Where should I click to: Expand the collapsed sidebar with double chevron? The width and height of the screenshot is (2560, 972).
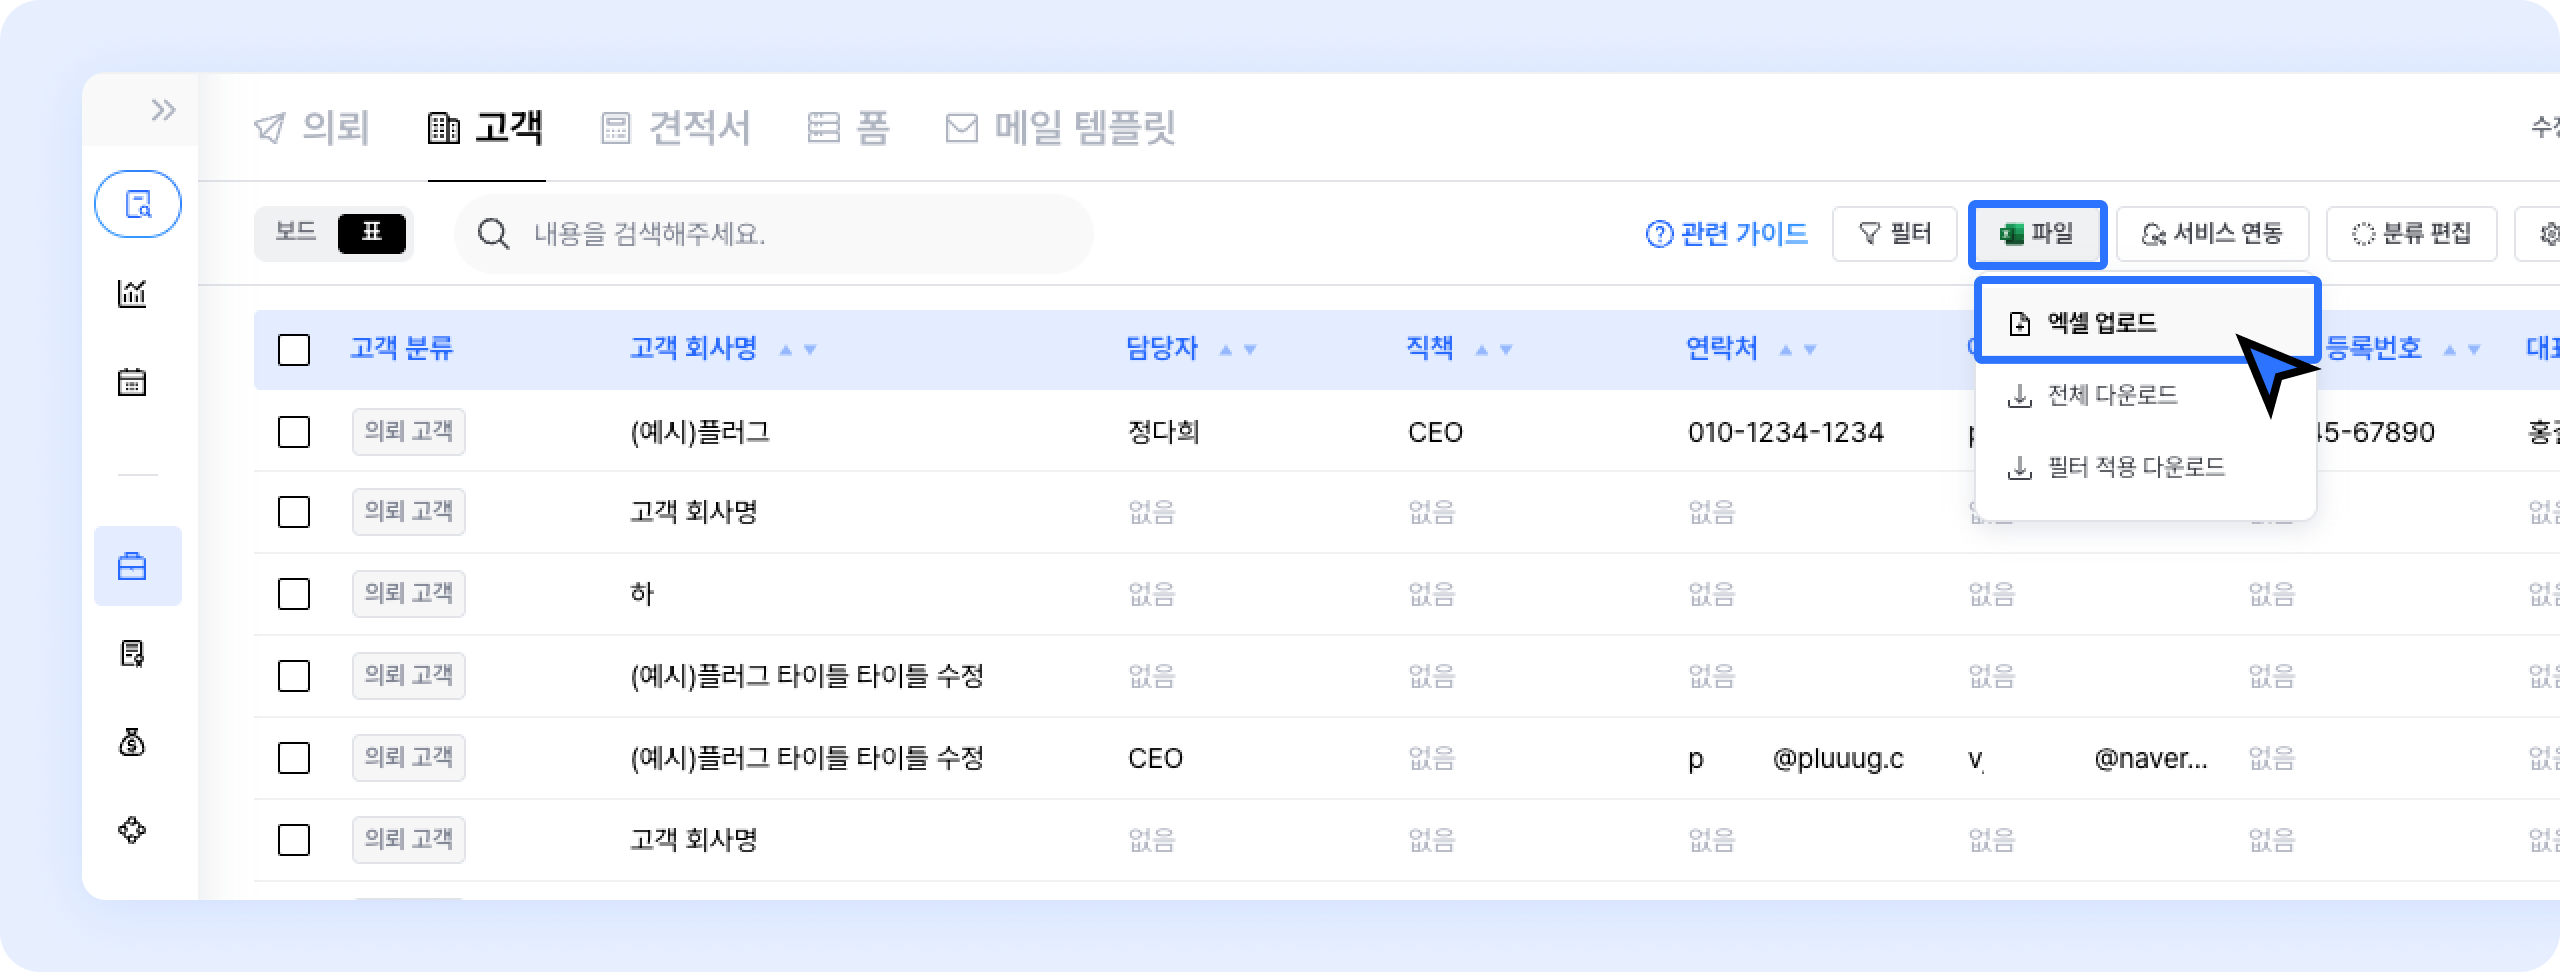point(163,110)
